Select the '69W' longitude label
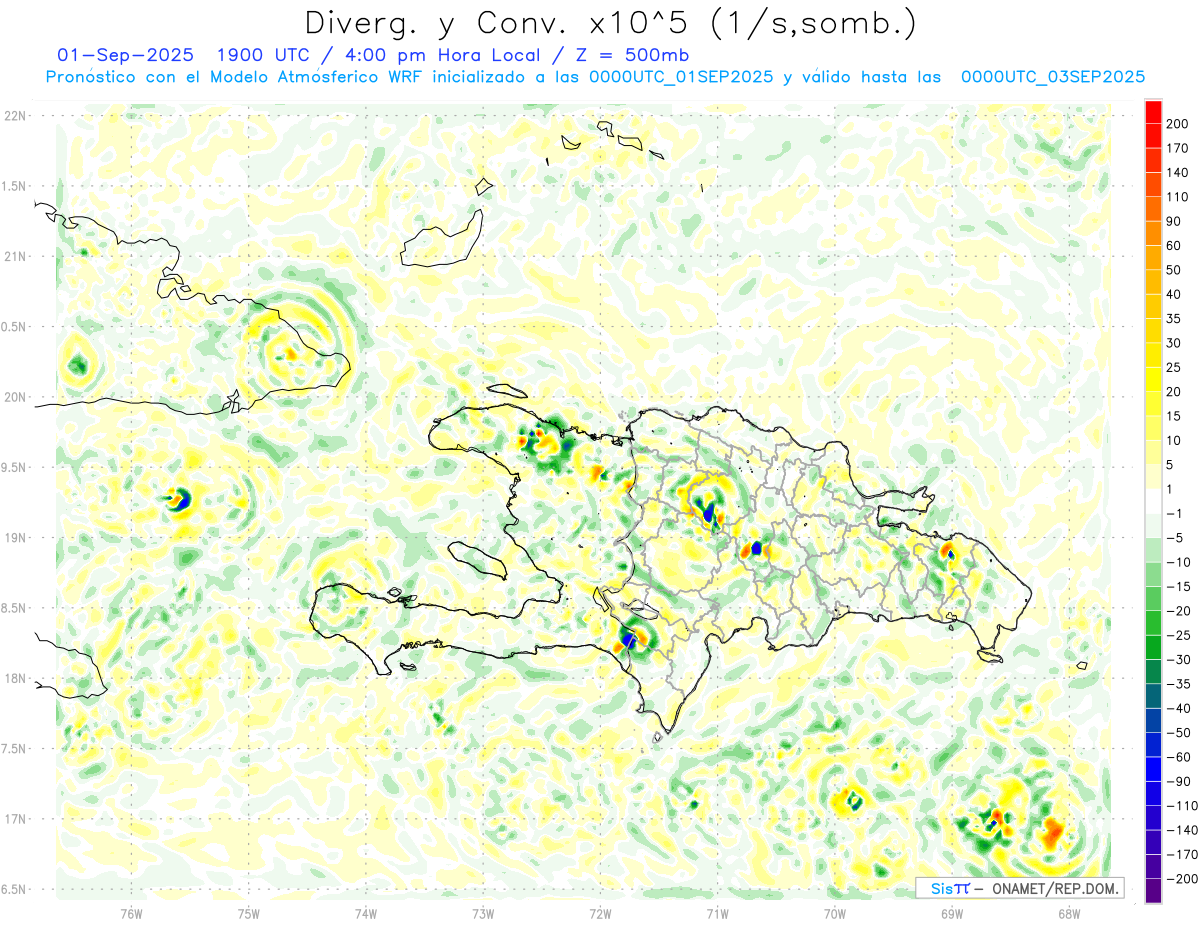The width and height of the screenshot is (1200, 927). [x=952, y=913]
